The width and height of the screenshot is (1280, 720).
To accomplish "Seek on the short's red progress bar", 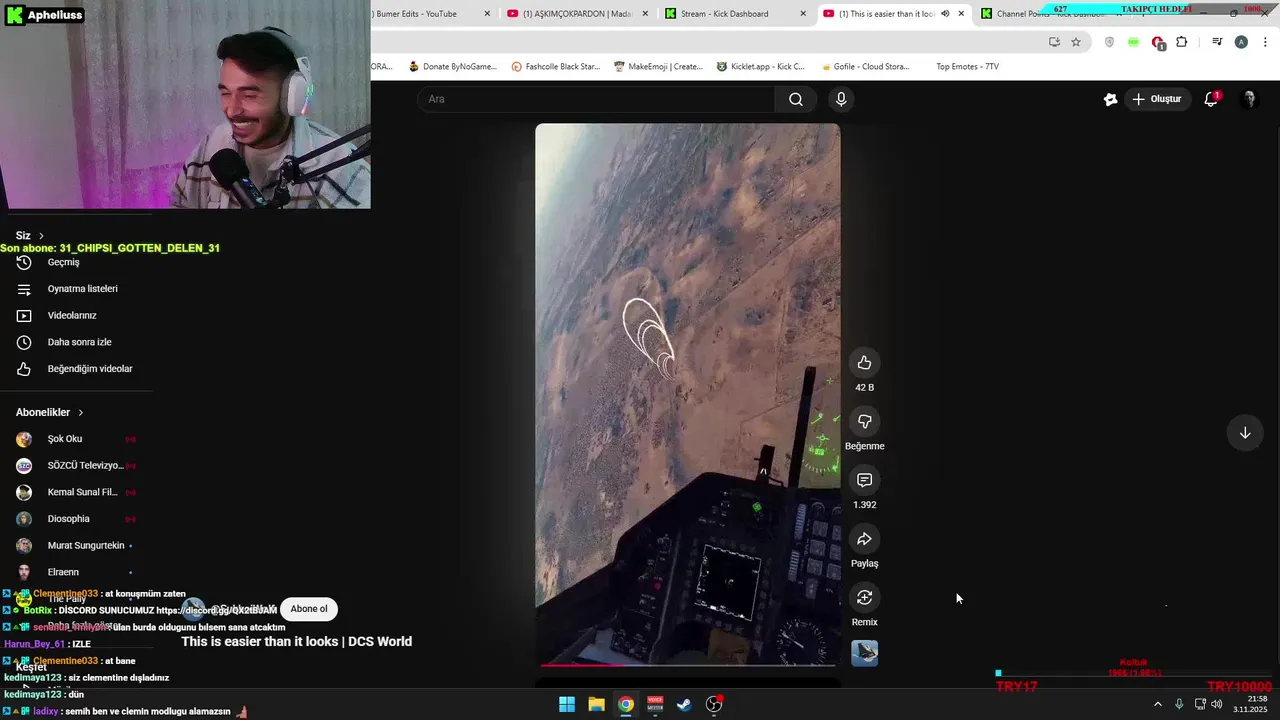I will tap(688, 664).
